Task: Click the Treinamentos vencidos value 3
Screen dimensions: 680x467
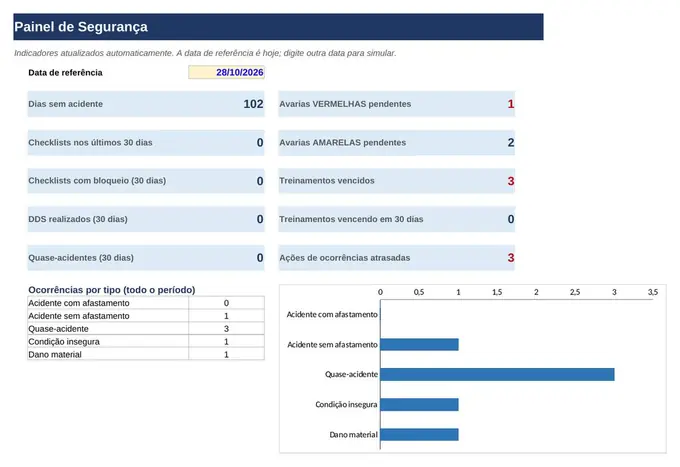Action: point(511,181)
